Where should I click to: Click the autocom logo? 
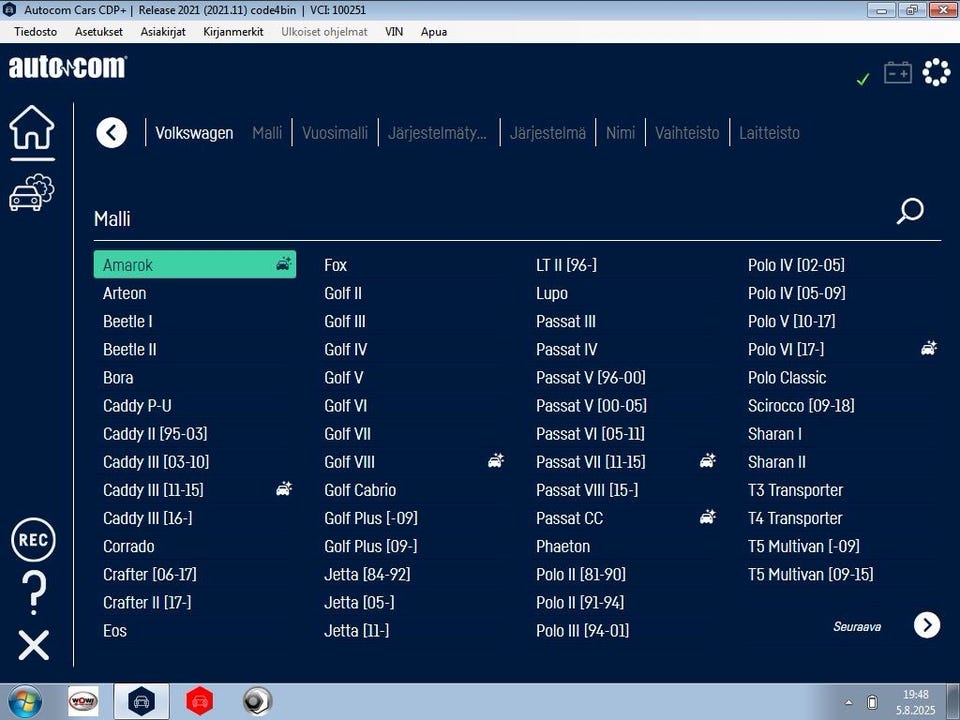point(67,67)
